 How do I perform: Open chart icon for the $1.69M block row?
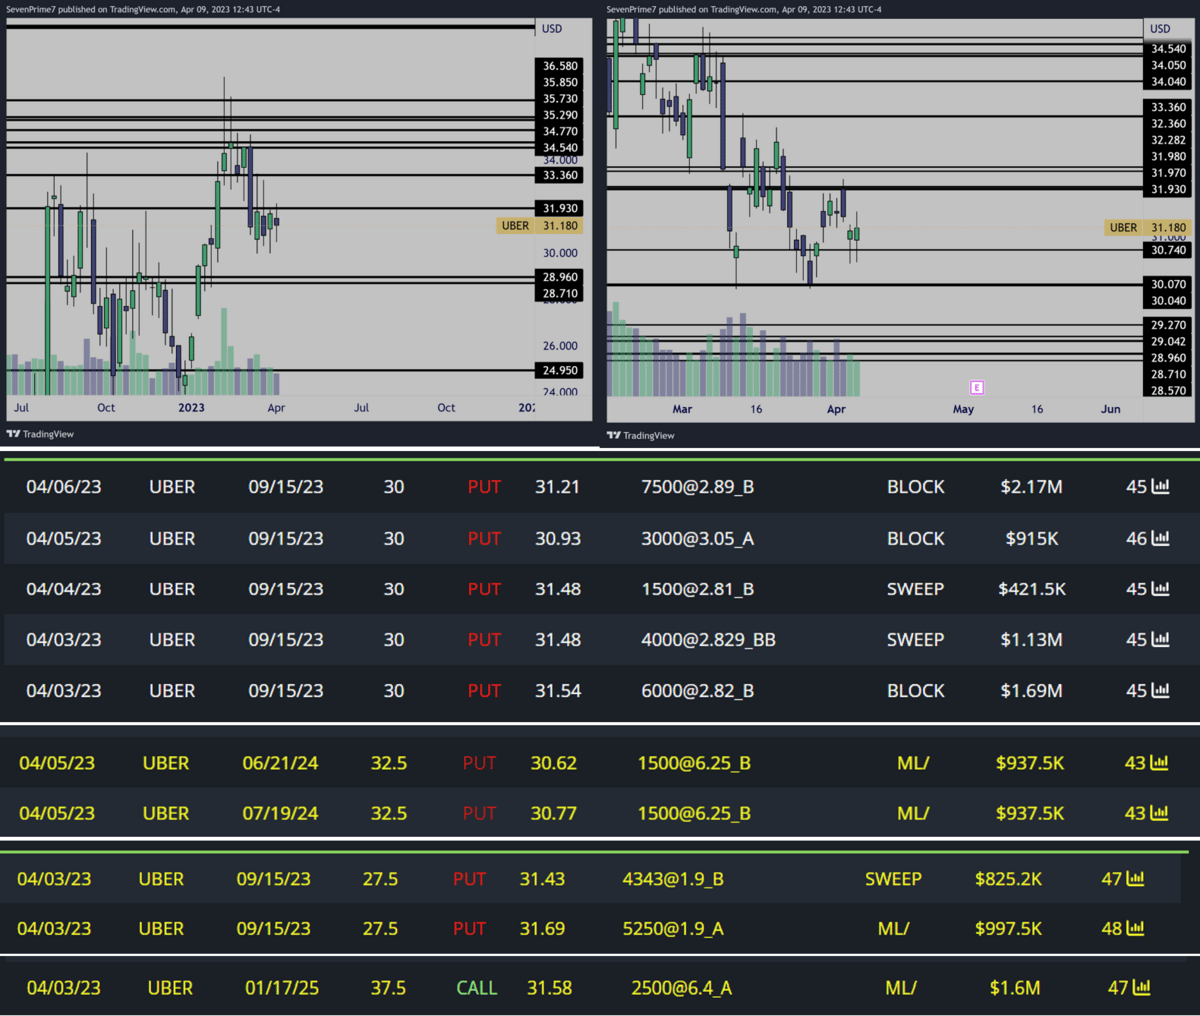[1160, 690]
